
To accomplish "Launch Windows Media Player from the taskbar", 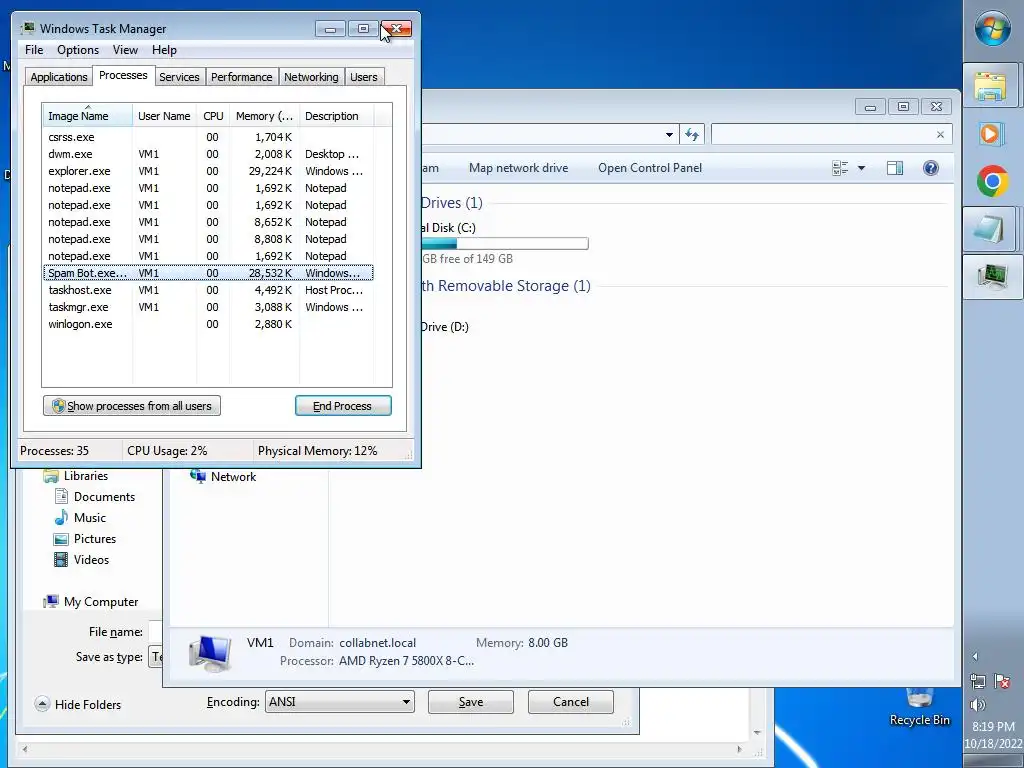I will pyautogui.click(x=991, y=134).
